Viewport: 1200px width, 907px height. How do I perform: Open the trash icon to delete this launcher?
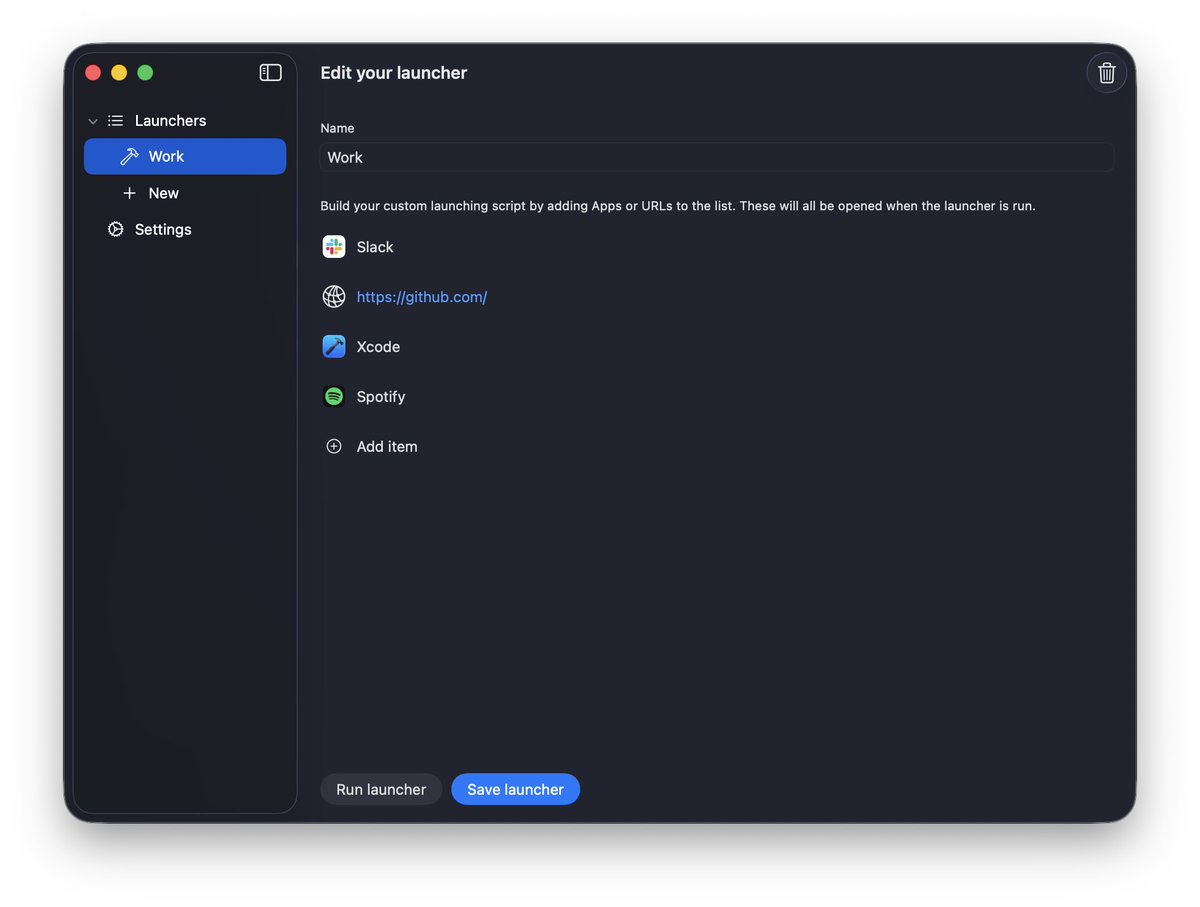click(x=1106, y=72)
